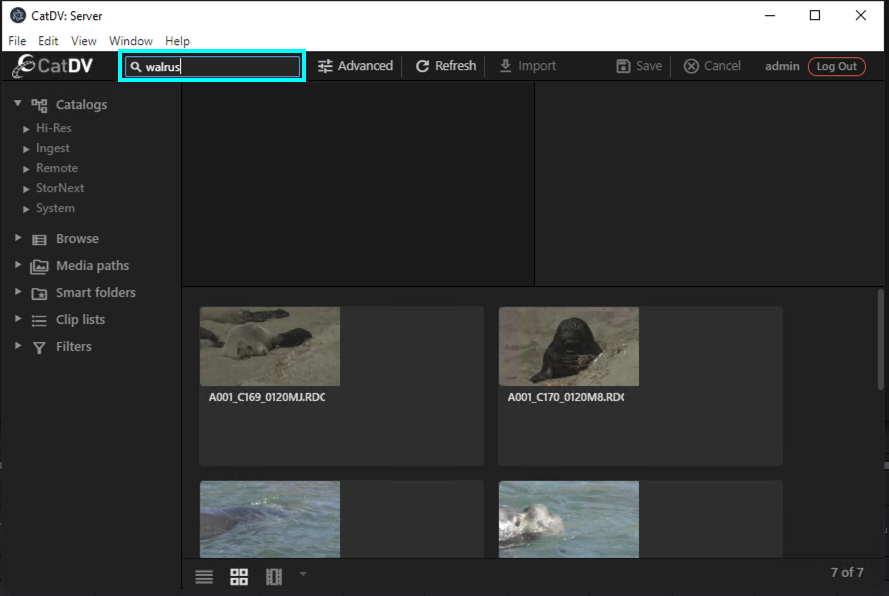Click the Cancel label
The image size is (889, 596).
pyautogui.click(x=722, y=66)
